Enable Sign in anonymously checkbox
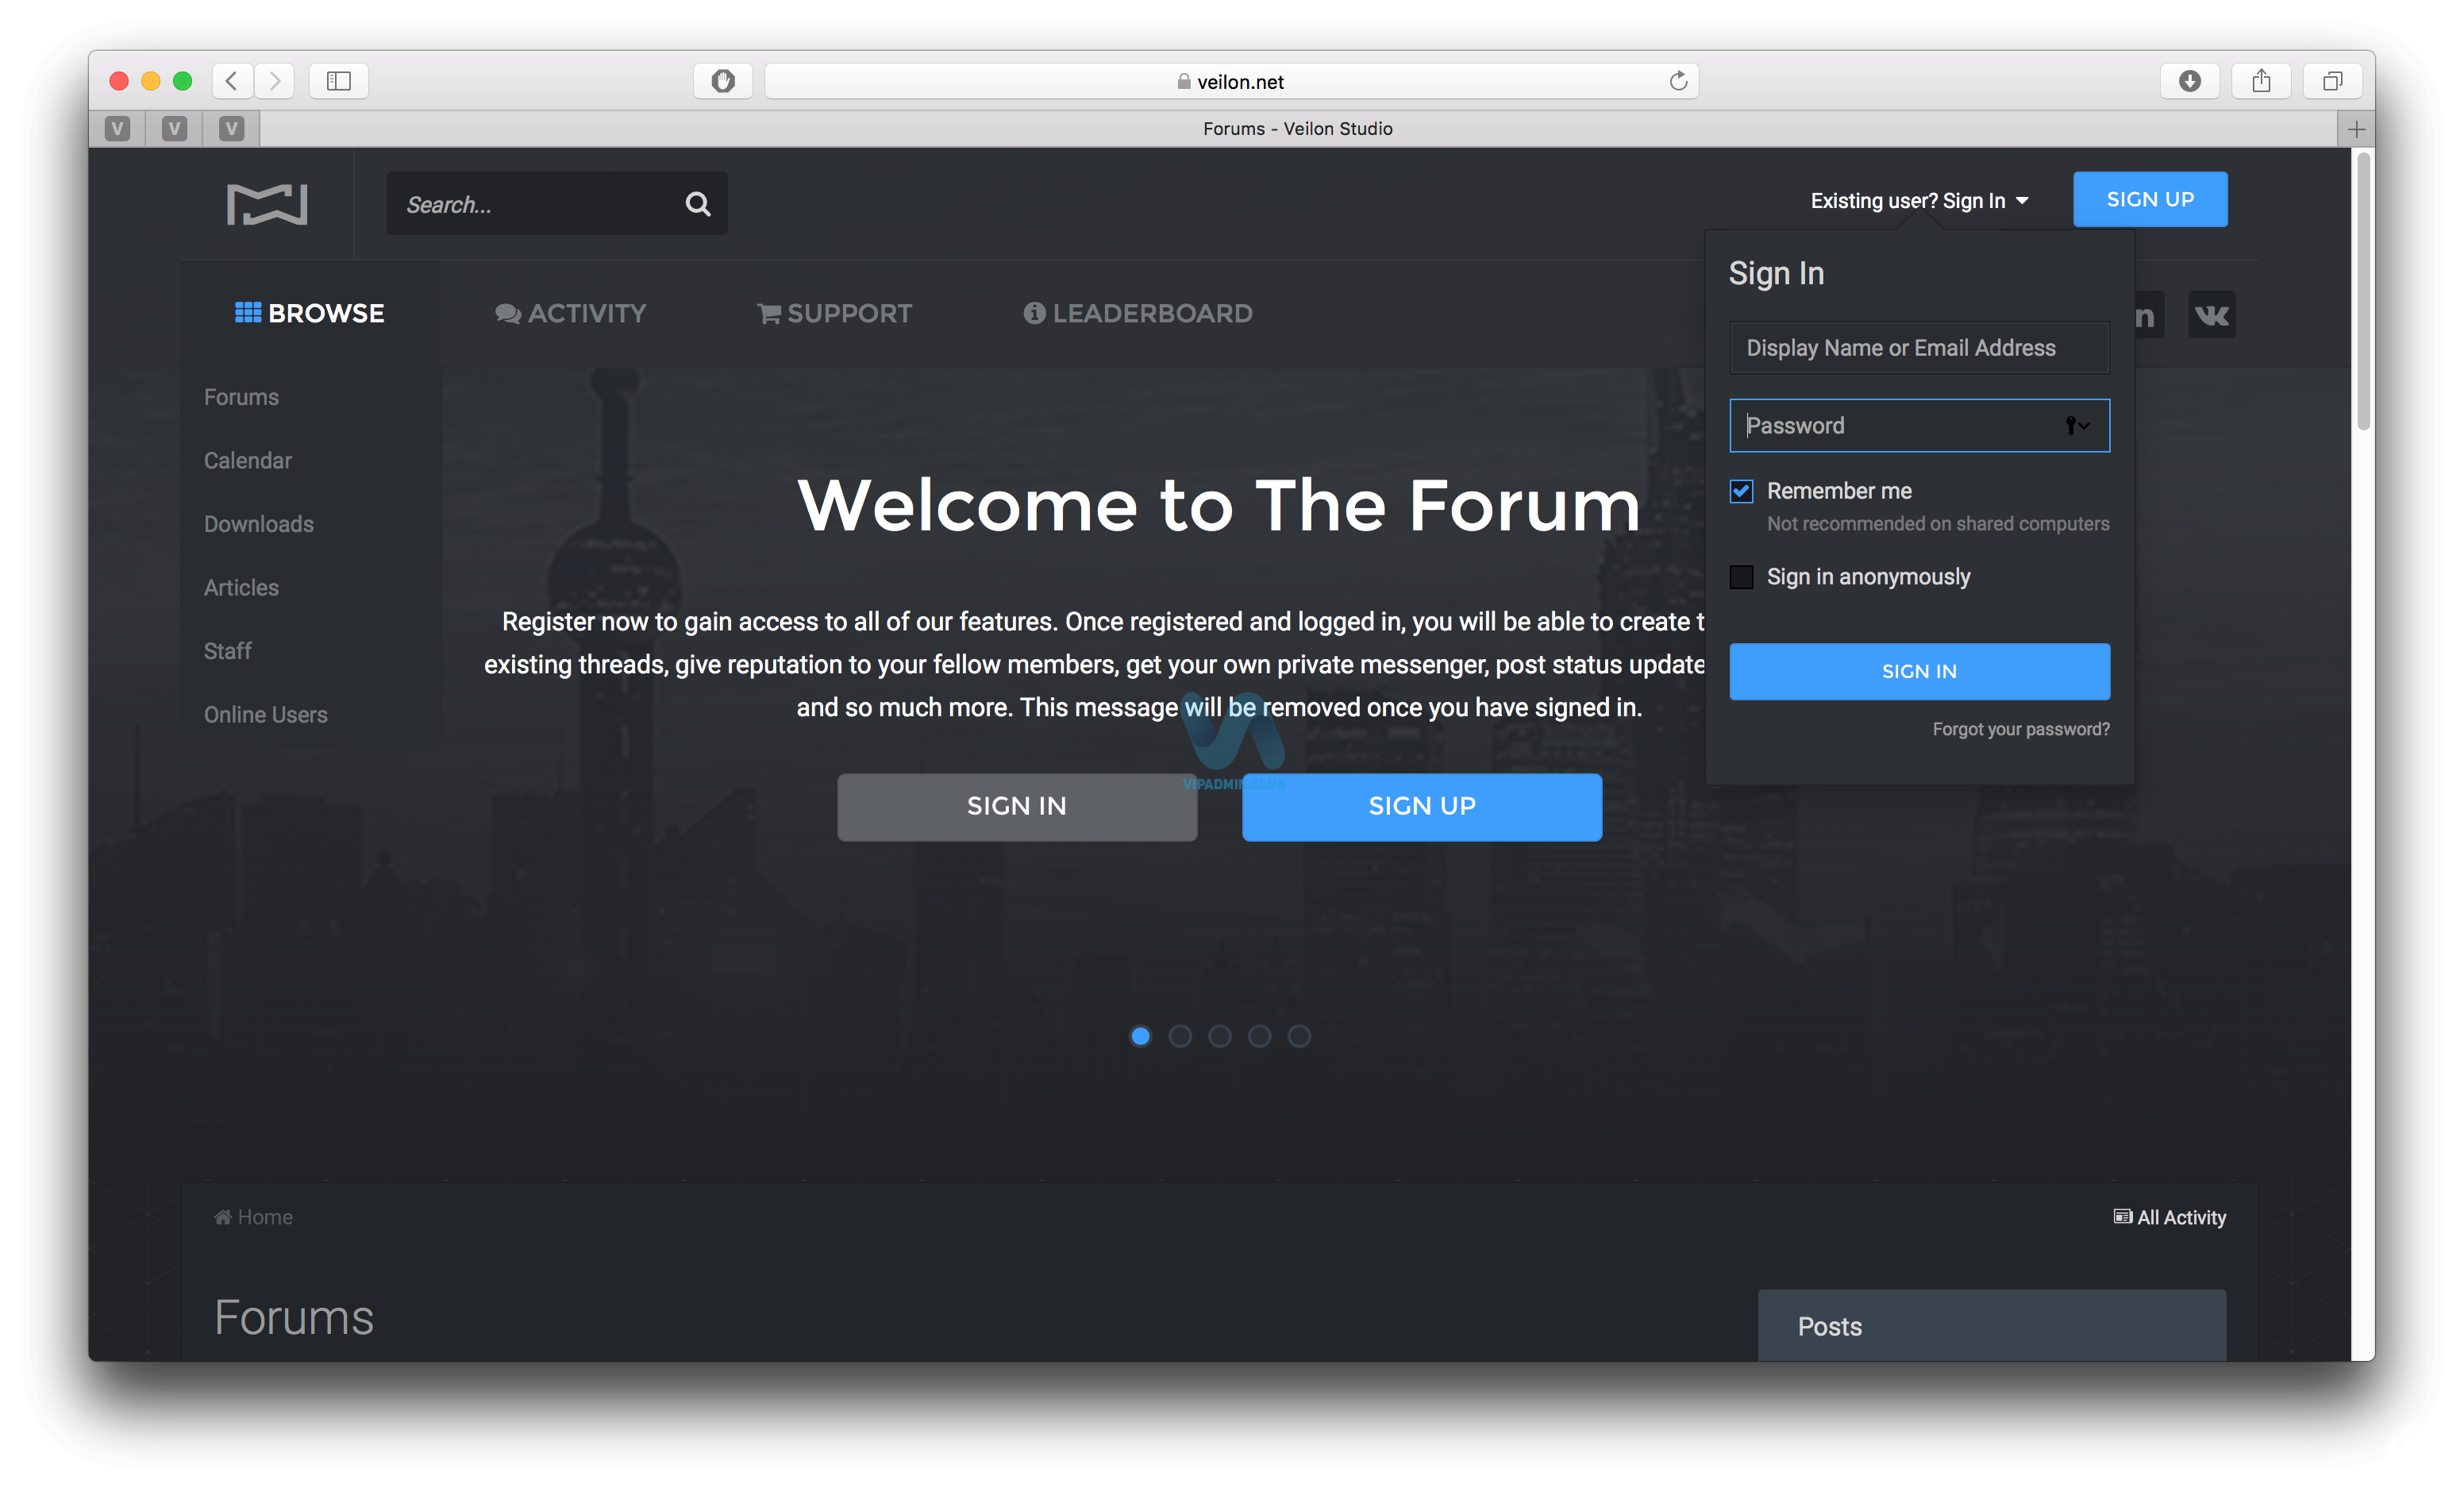The image size is (2464, 1488). point(1741,577)
